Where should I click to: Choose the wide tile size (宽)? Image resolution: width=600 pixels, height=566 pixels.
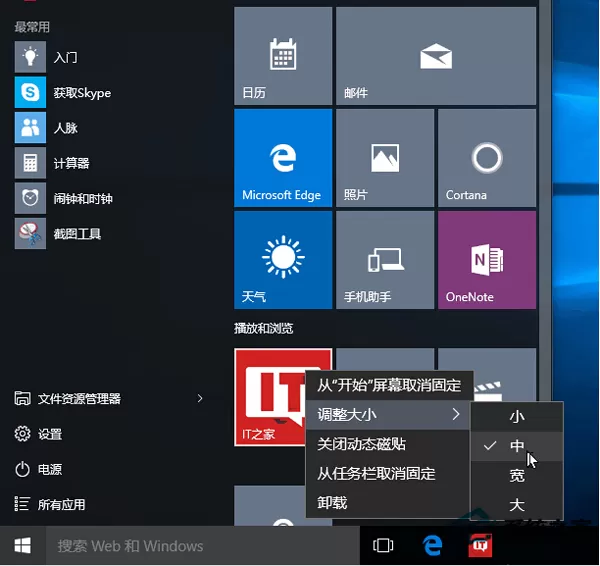(x=517, y=476)
